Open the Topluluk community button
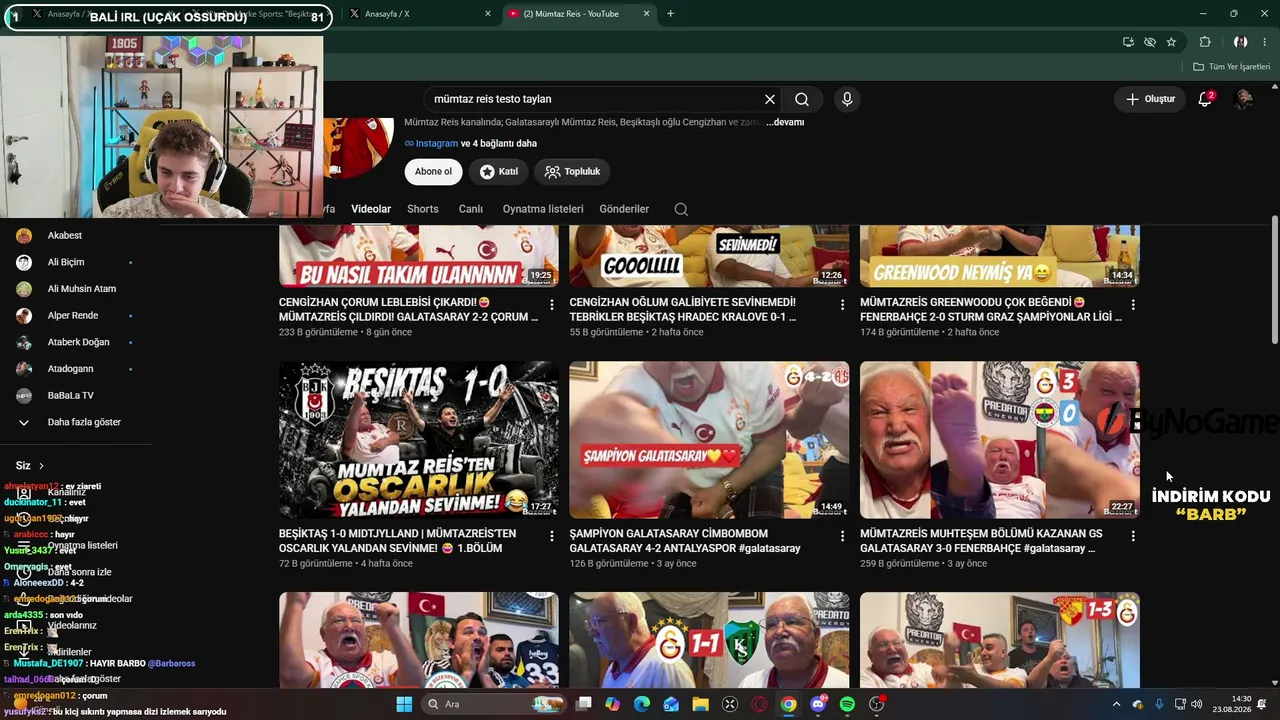The height and width of the screenshot is (720, 1280). [572, 172]
